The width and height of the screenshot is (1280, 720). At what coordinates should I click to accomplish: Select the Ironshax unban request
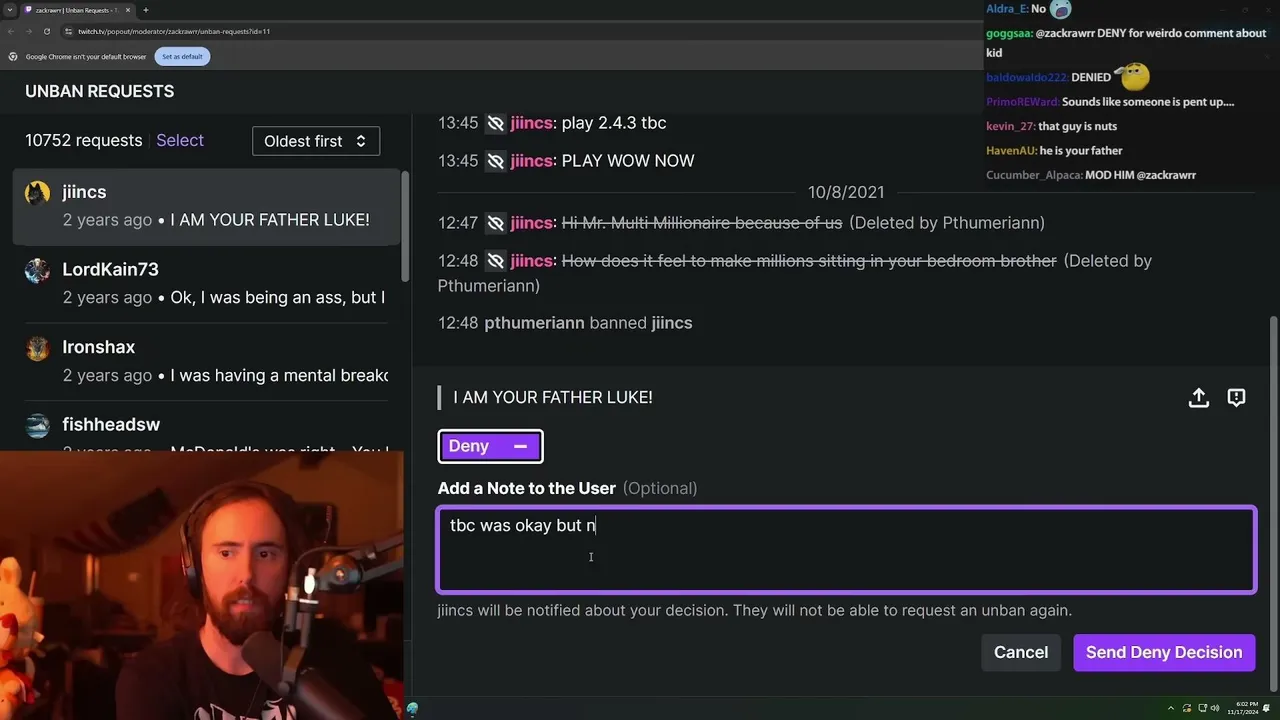206,361
